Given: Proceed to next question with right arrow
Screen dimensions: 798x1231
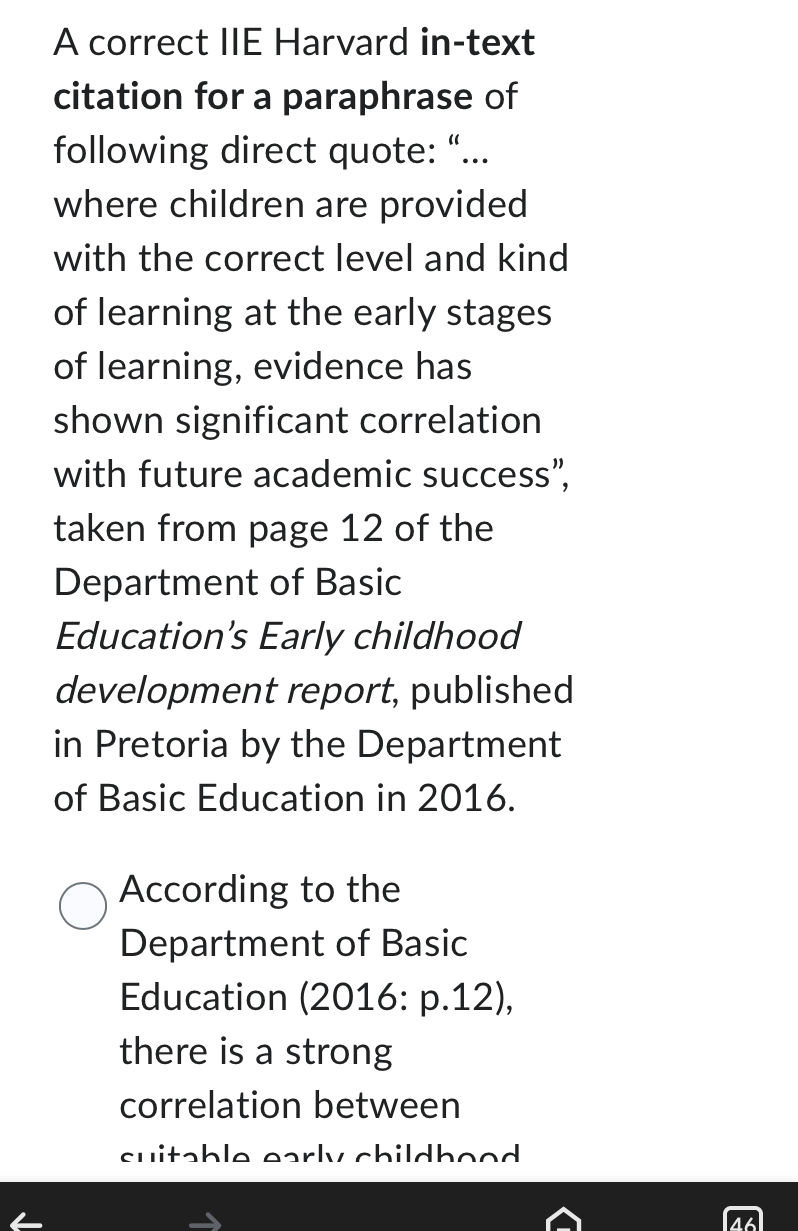Looking at the screenshot, I should pyautogui.click(x=206, y=1222).
